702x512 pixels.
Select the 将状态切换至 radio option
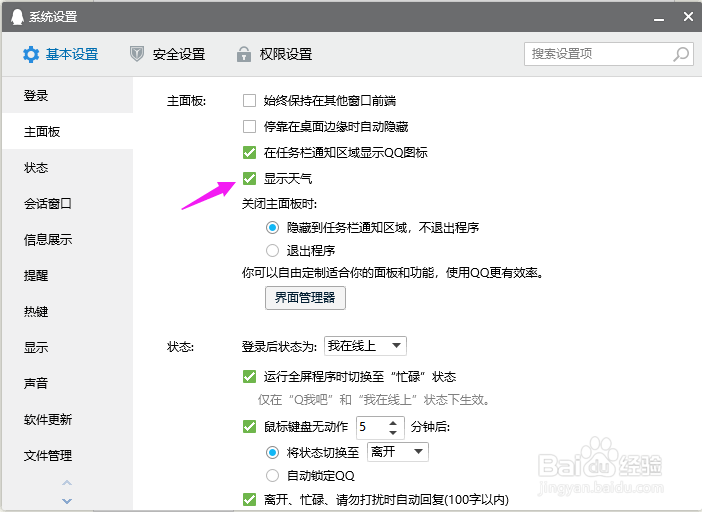(272, 452)
